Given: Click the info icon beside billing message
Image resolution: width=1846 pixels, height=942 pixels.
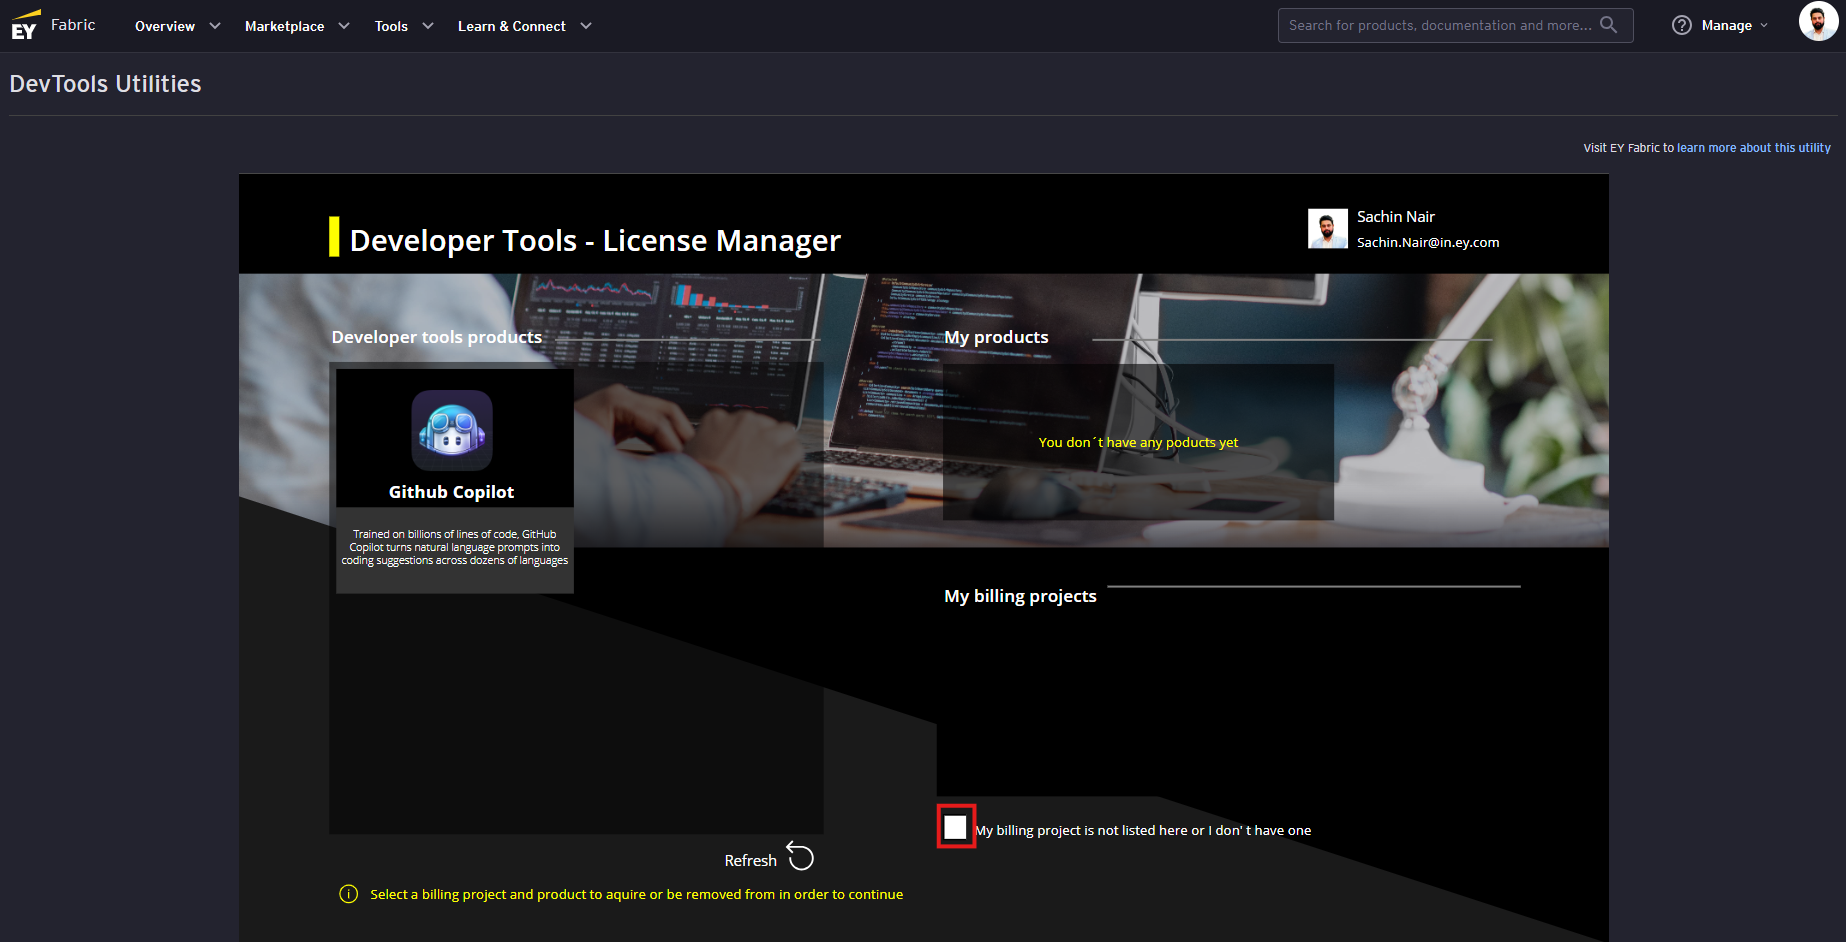Looking at the screenshot, I should 348,894.
